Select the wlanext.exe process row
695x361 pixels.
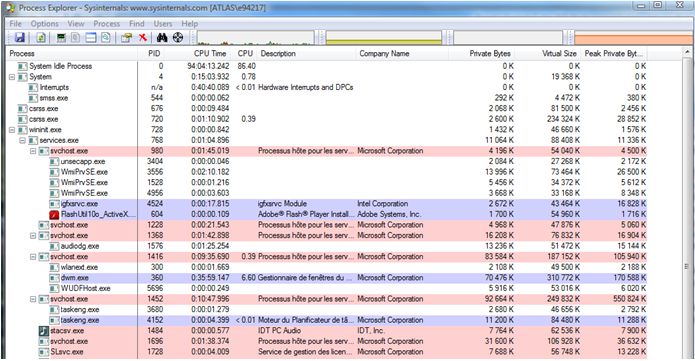326,267
